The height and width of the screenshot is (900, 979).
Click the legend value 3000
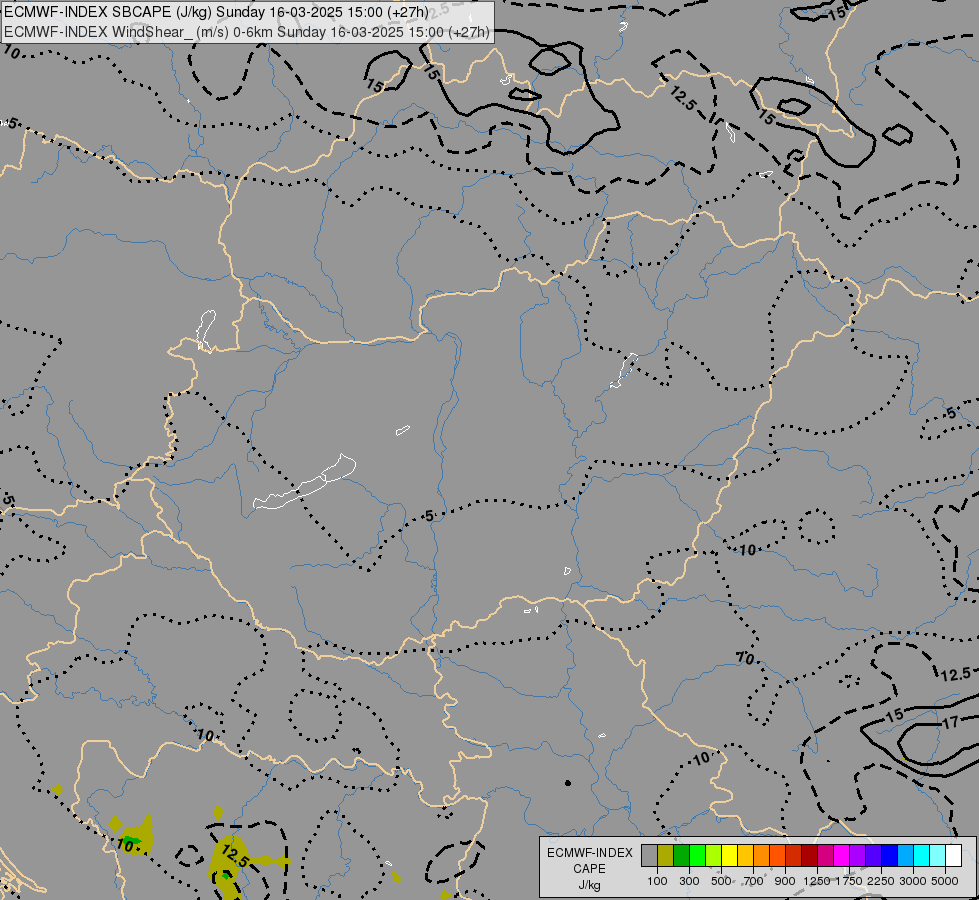[913, 881]
